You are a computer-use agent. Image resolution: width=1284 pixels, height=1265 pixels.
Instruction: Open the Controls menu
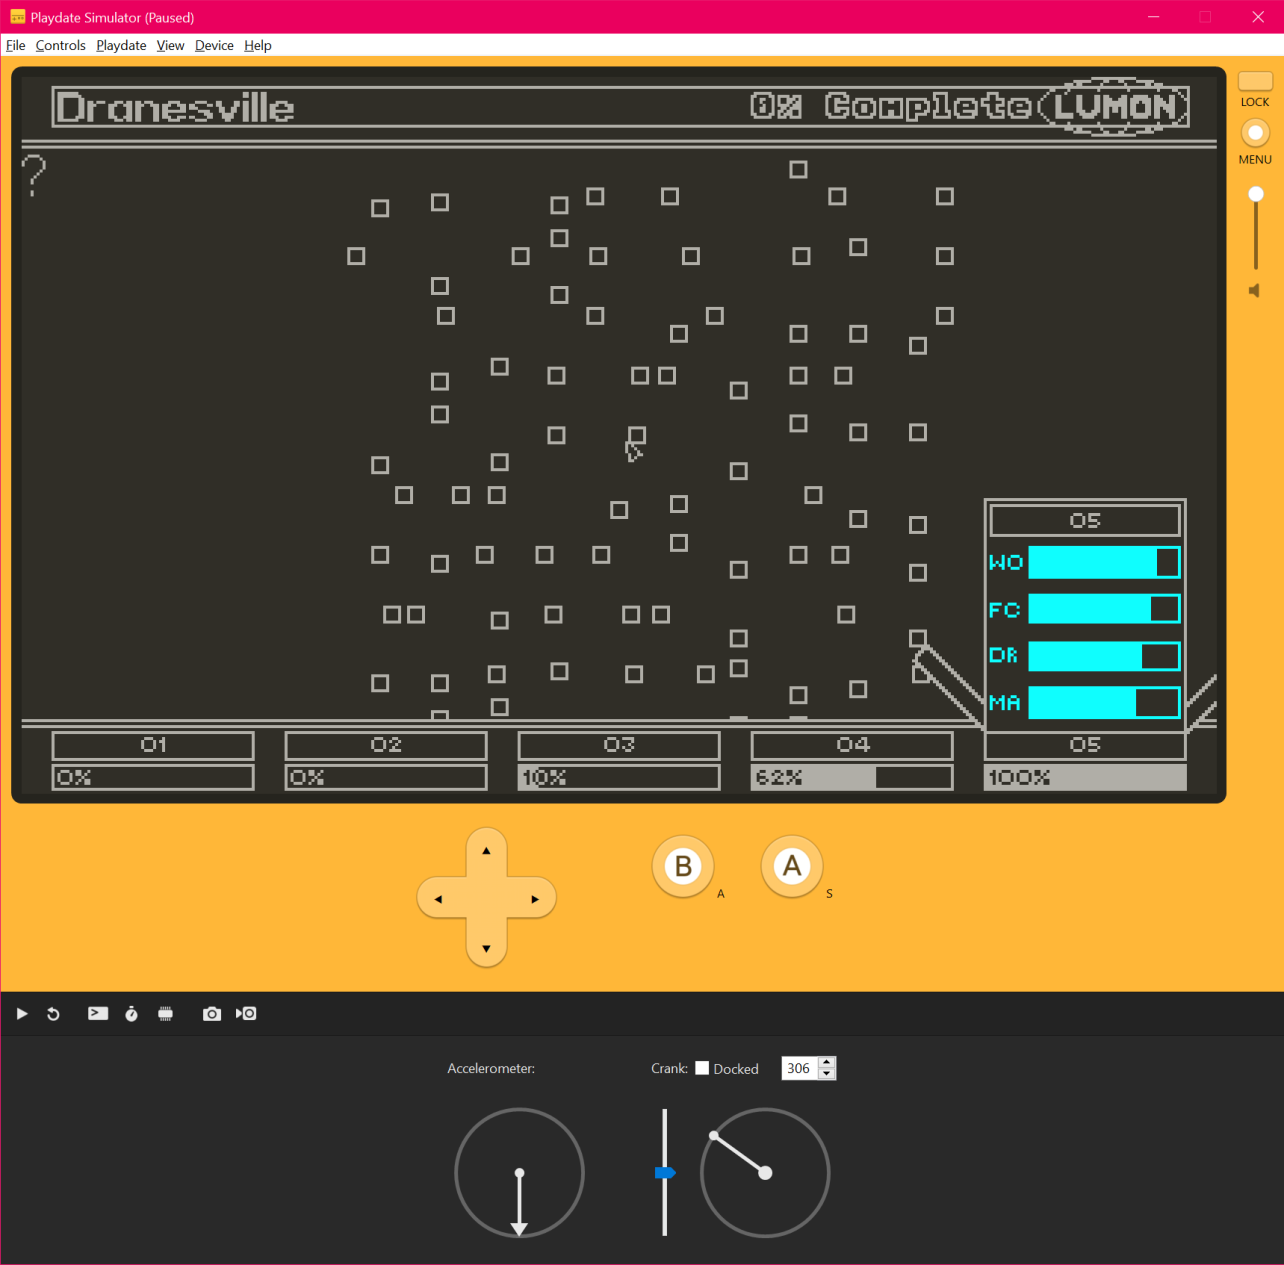pyautogui.click(x=60, y=45)
